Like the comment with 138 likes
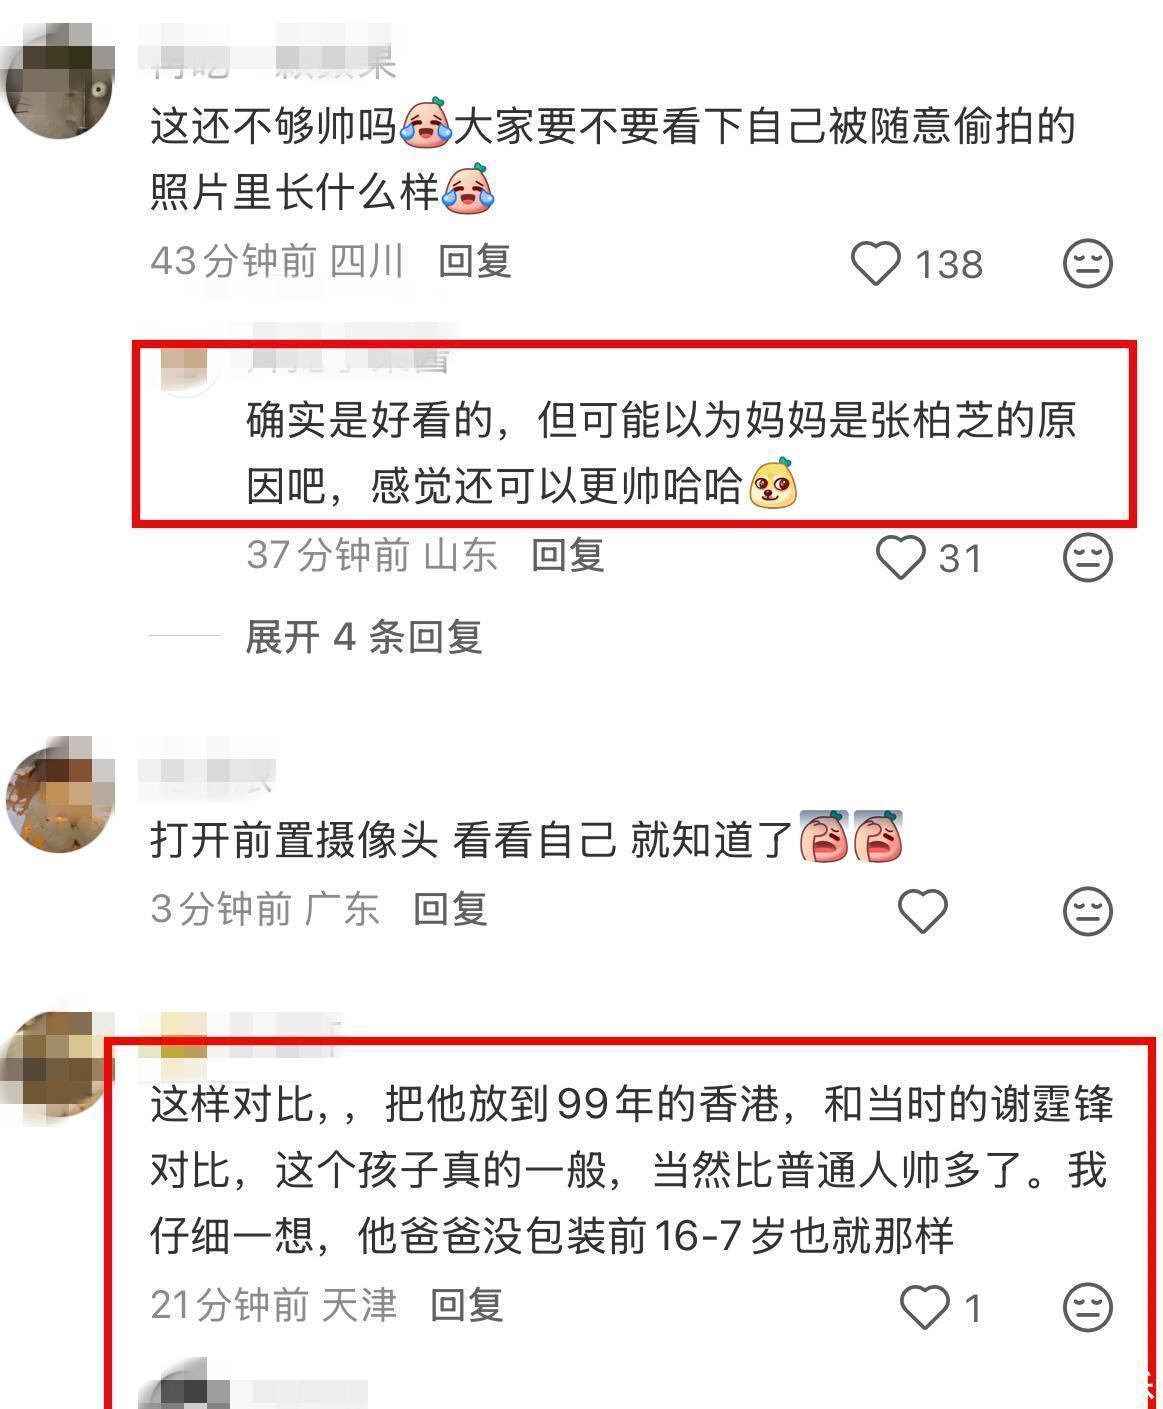This screenshot has height=1409, width=1163. point(876,264)
